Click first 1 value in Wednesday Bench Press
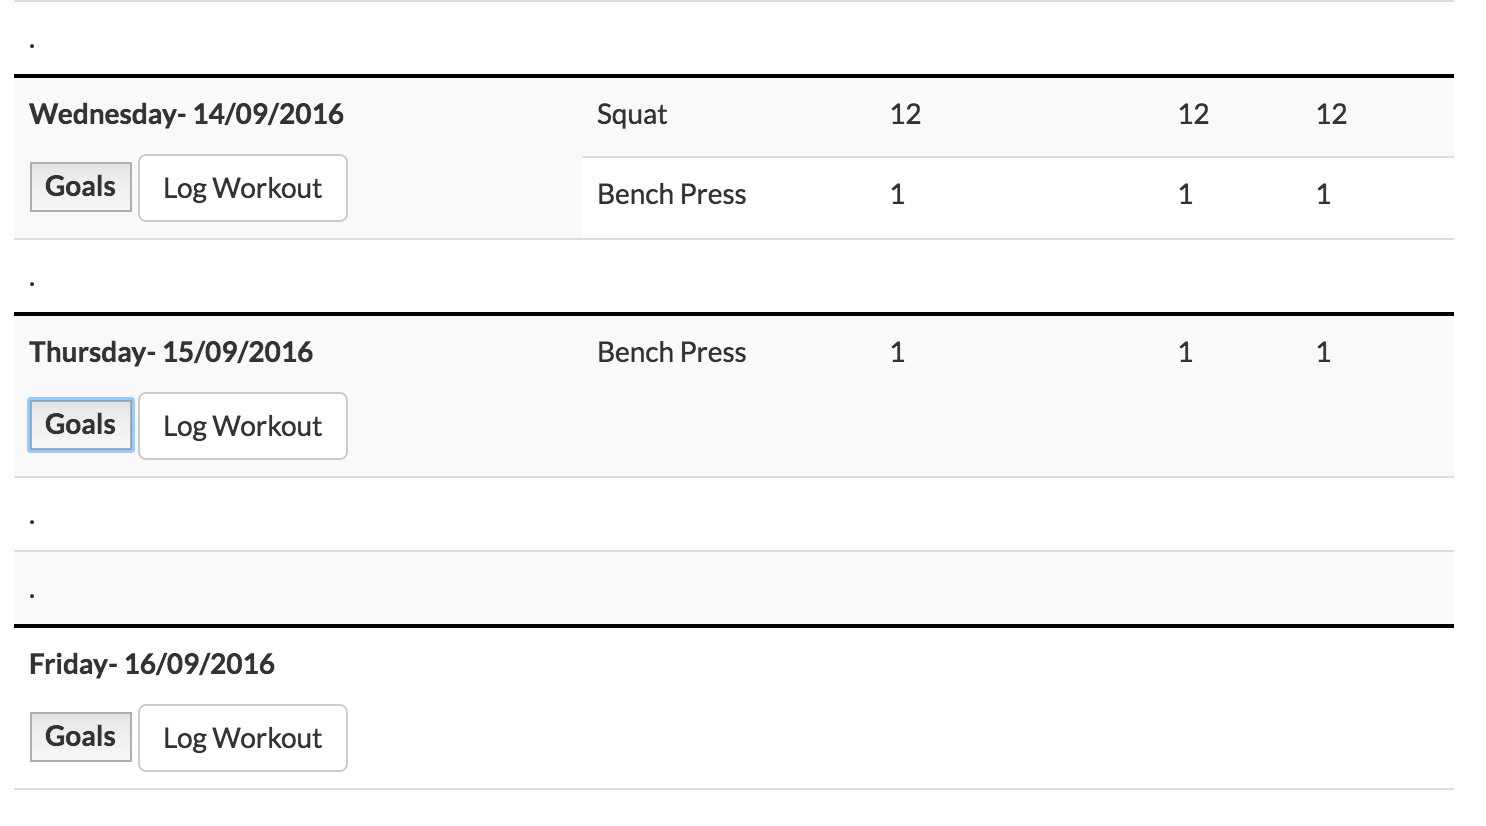1486x826 pixels. click(897, 194)
